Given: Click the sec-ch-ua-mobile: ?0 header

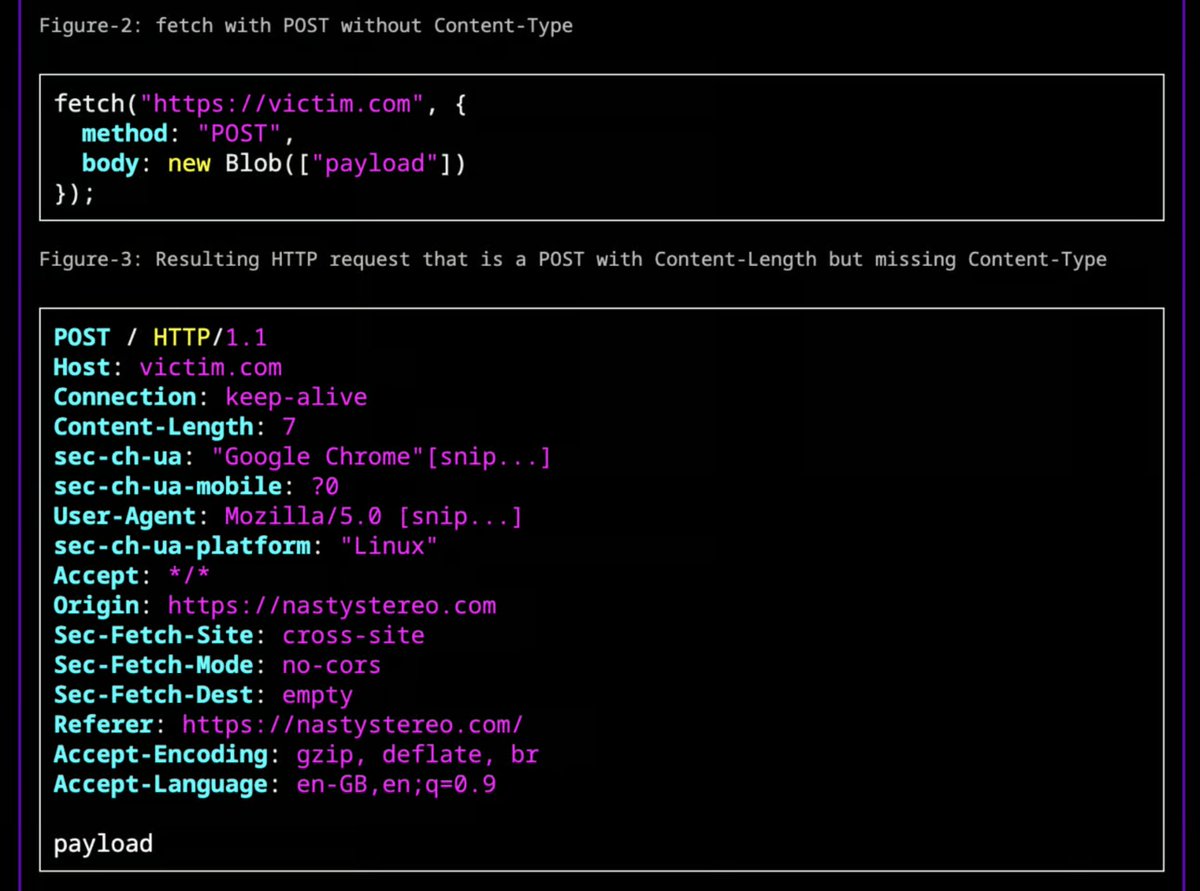Looking at the screenshot, I should [196, 487].
